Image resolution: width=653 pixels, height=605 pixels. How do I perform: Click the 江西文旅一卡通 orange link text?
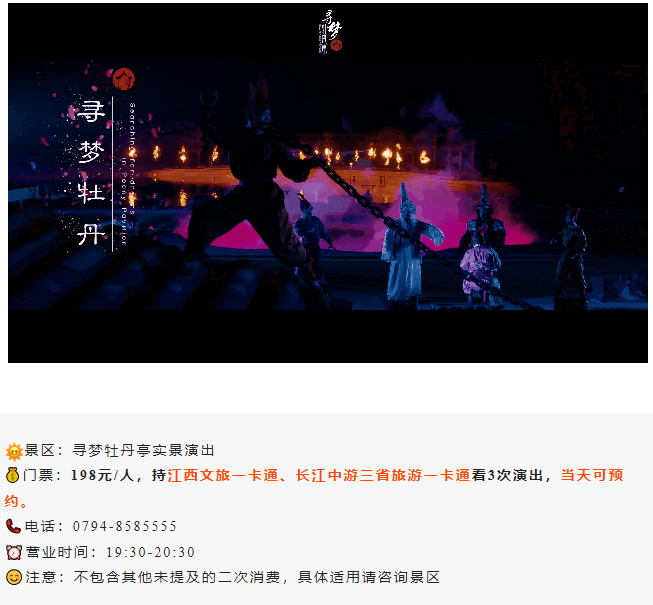[222, 476]
